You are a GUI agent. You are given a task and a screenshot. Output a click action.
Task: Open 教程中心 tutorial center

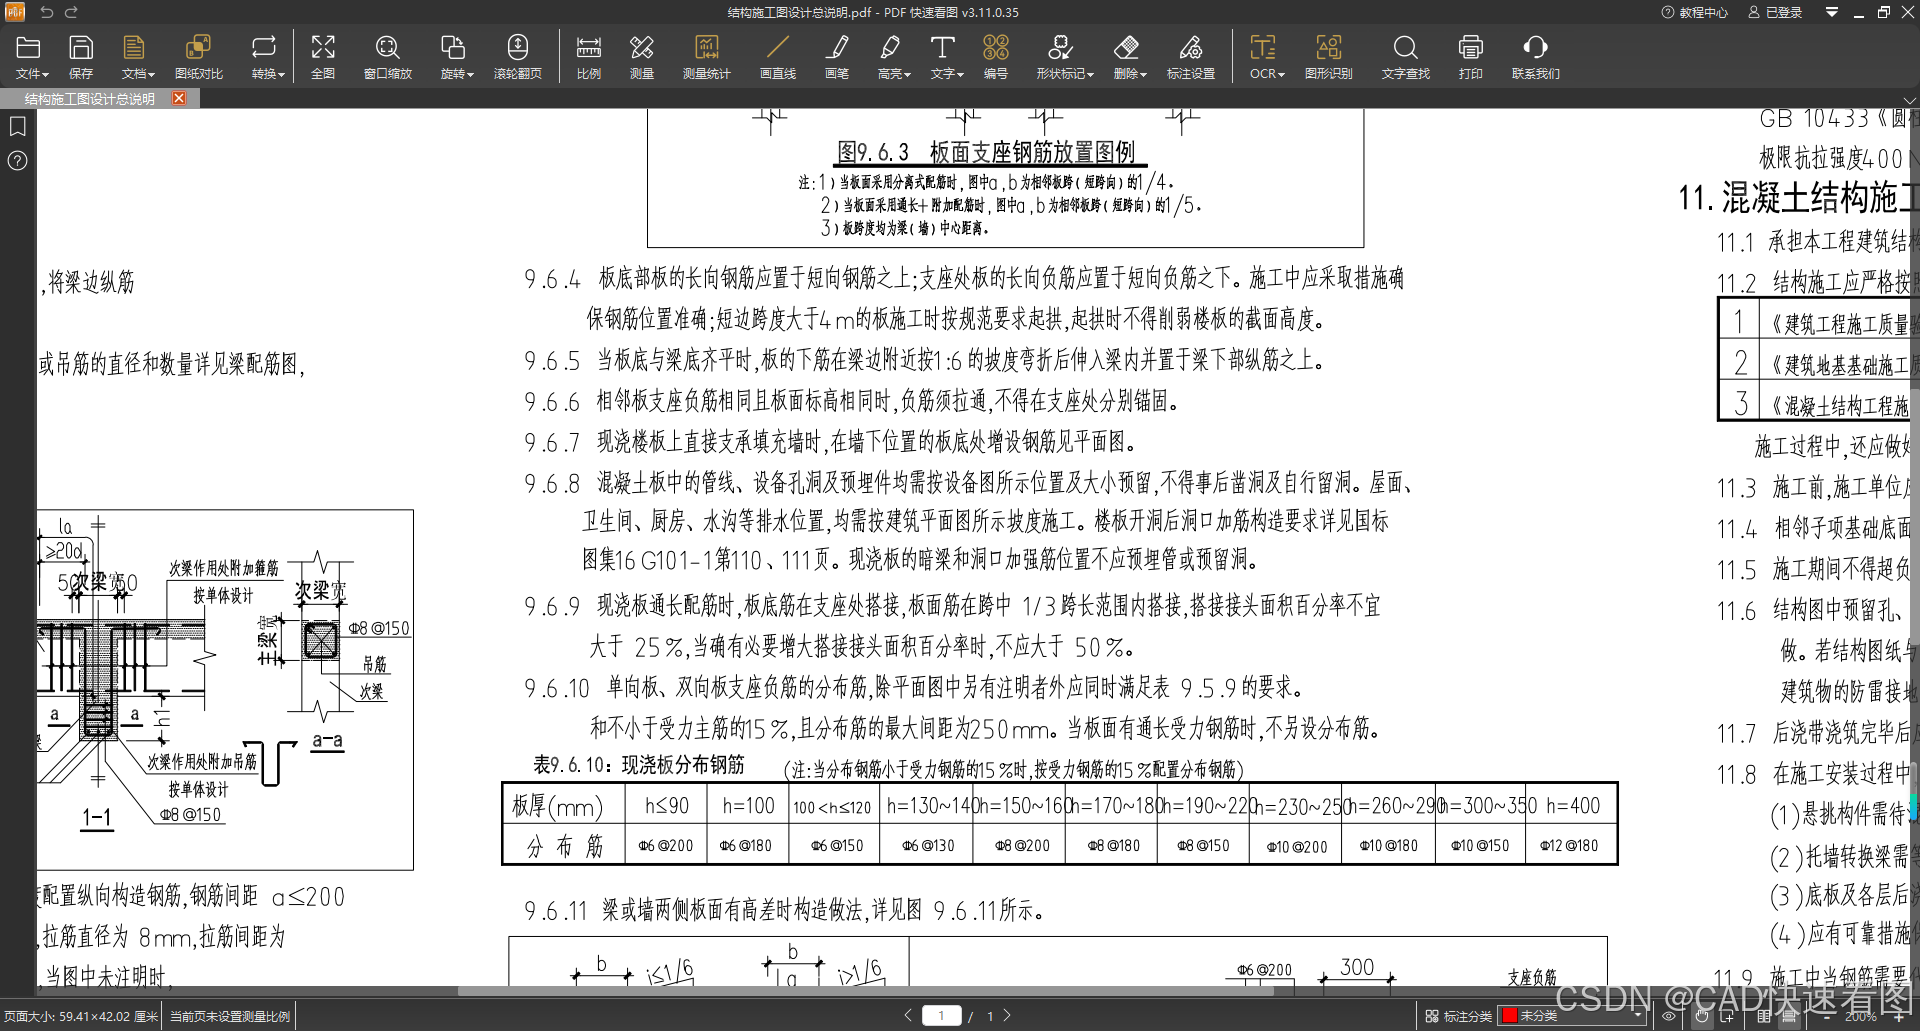(x=1695, y=12)
